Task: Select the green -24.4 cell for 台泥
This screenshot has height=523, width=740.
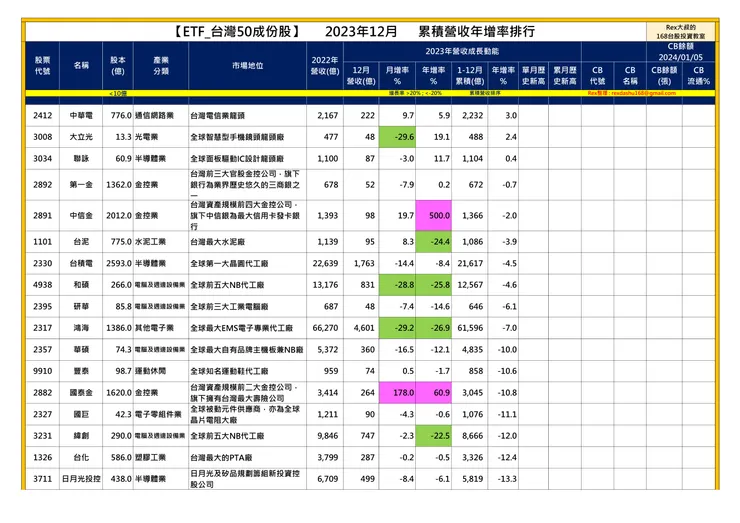Action: pos(434,242)
